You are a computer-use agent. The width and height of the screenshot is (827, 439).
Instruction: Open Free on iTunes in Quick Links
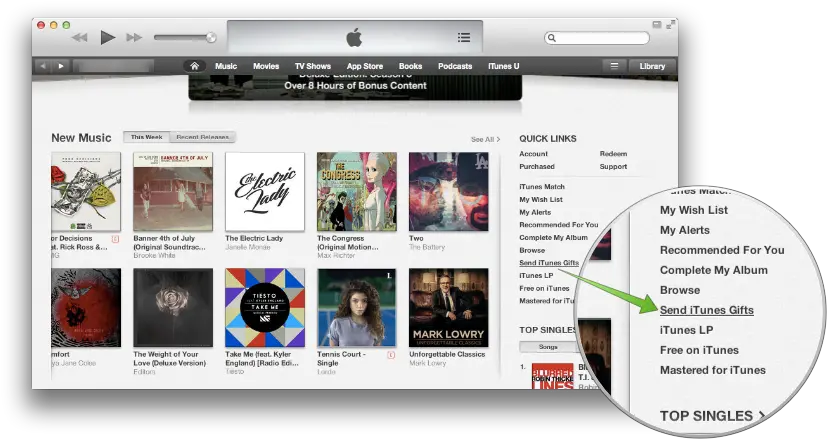[544, 288]
